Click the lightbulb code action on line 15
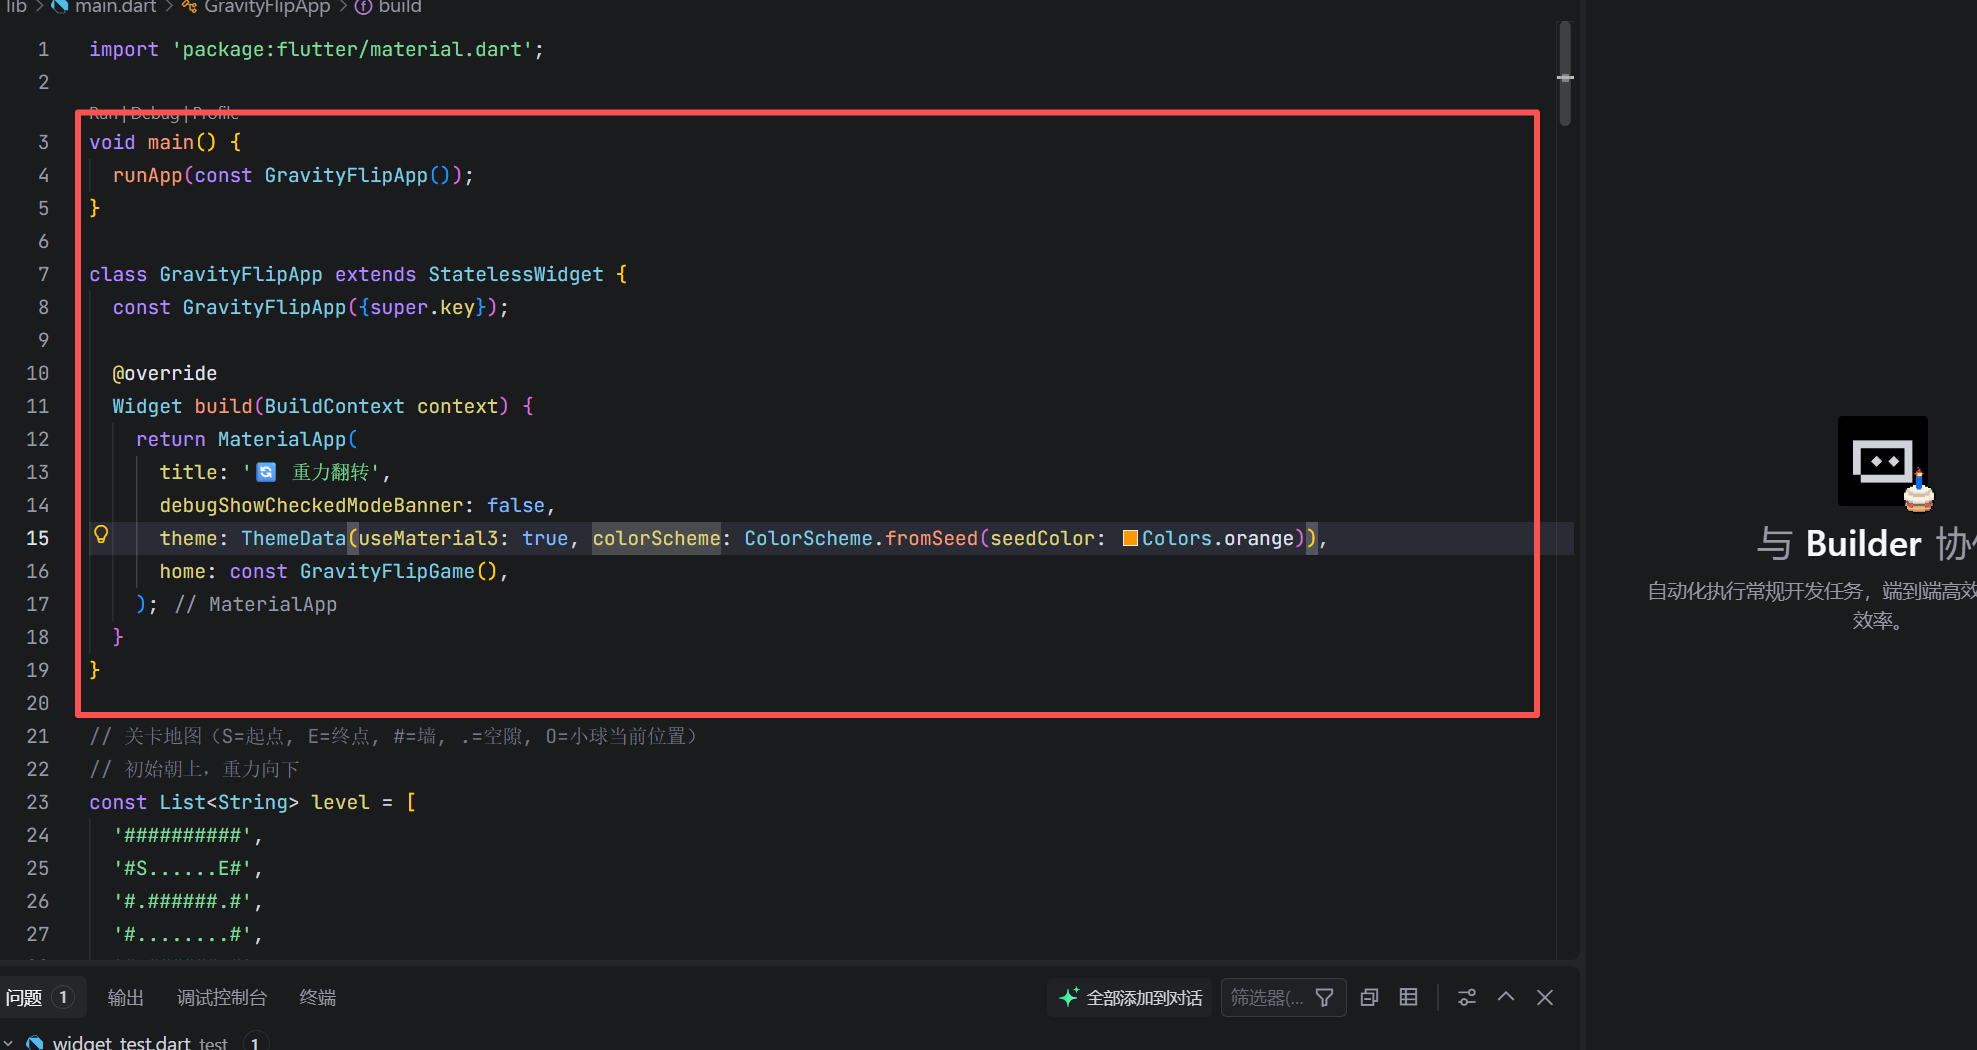The image size is (1977, 1050). 101,535
